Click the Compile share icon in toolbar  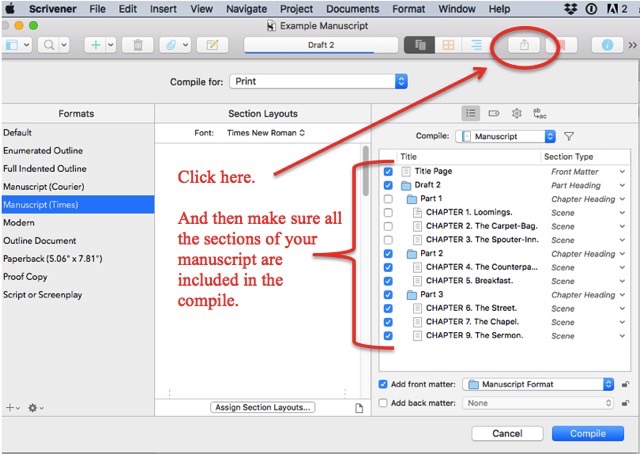click(524, 45)
